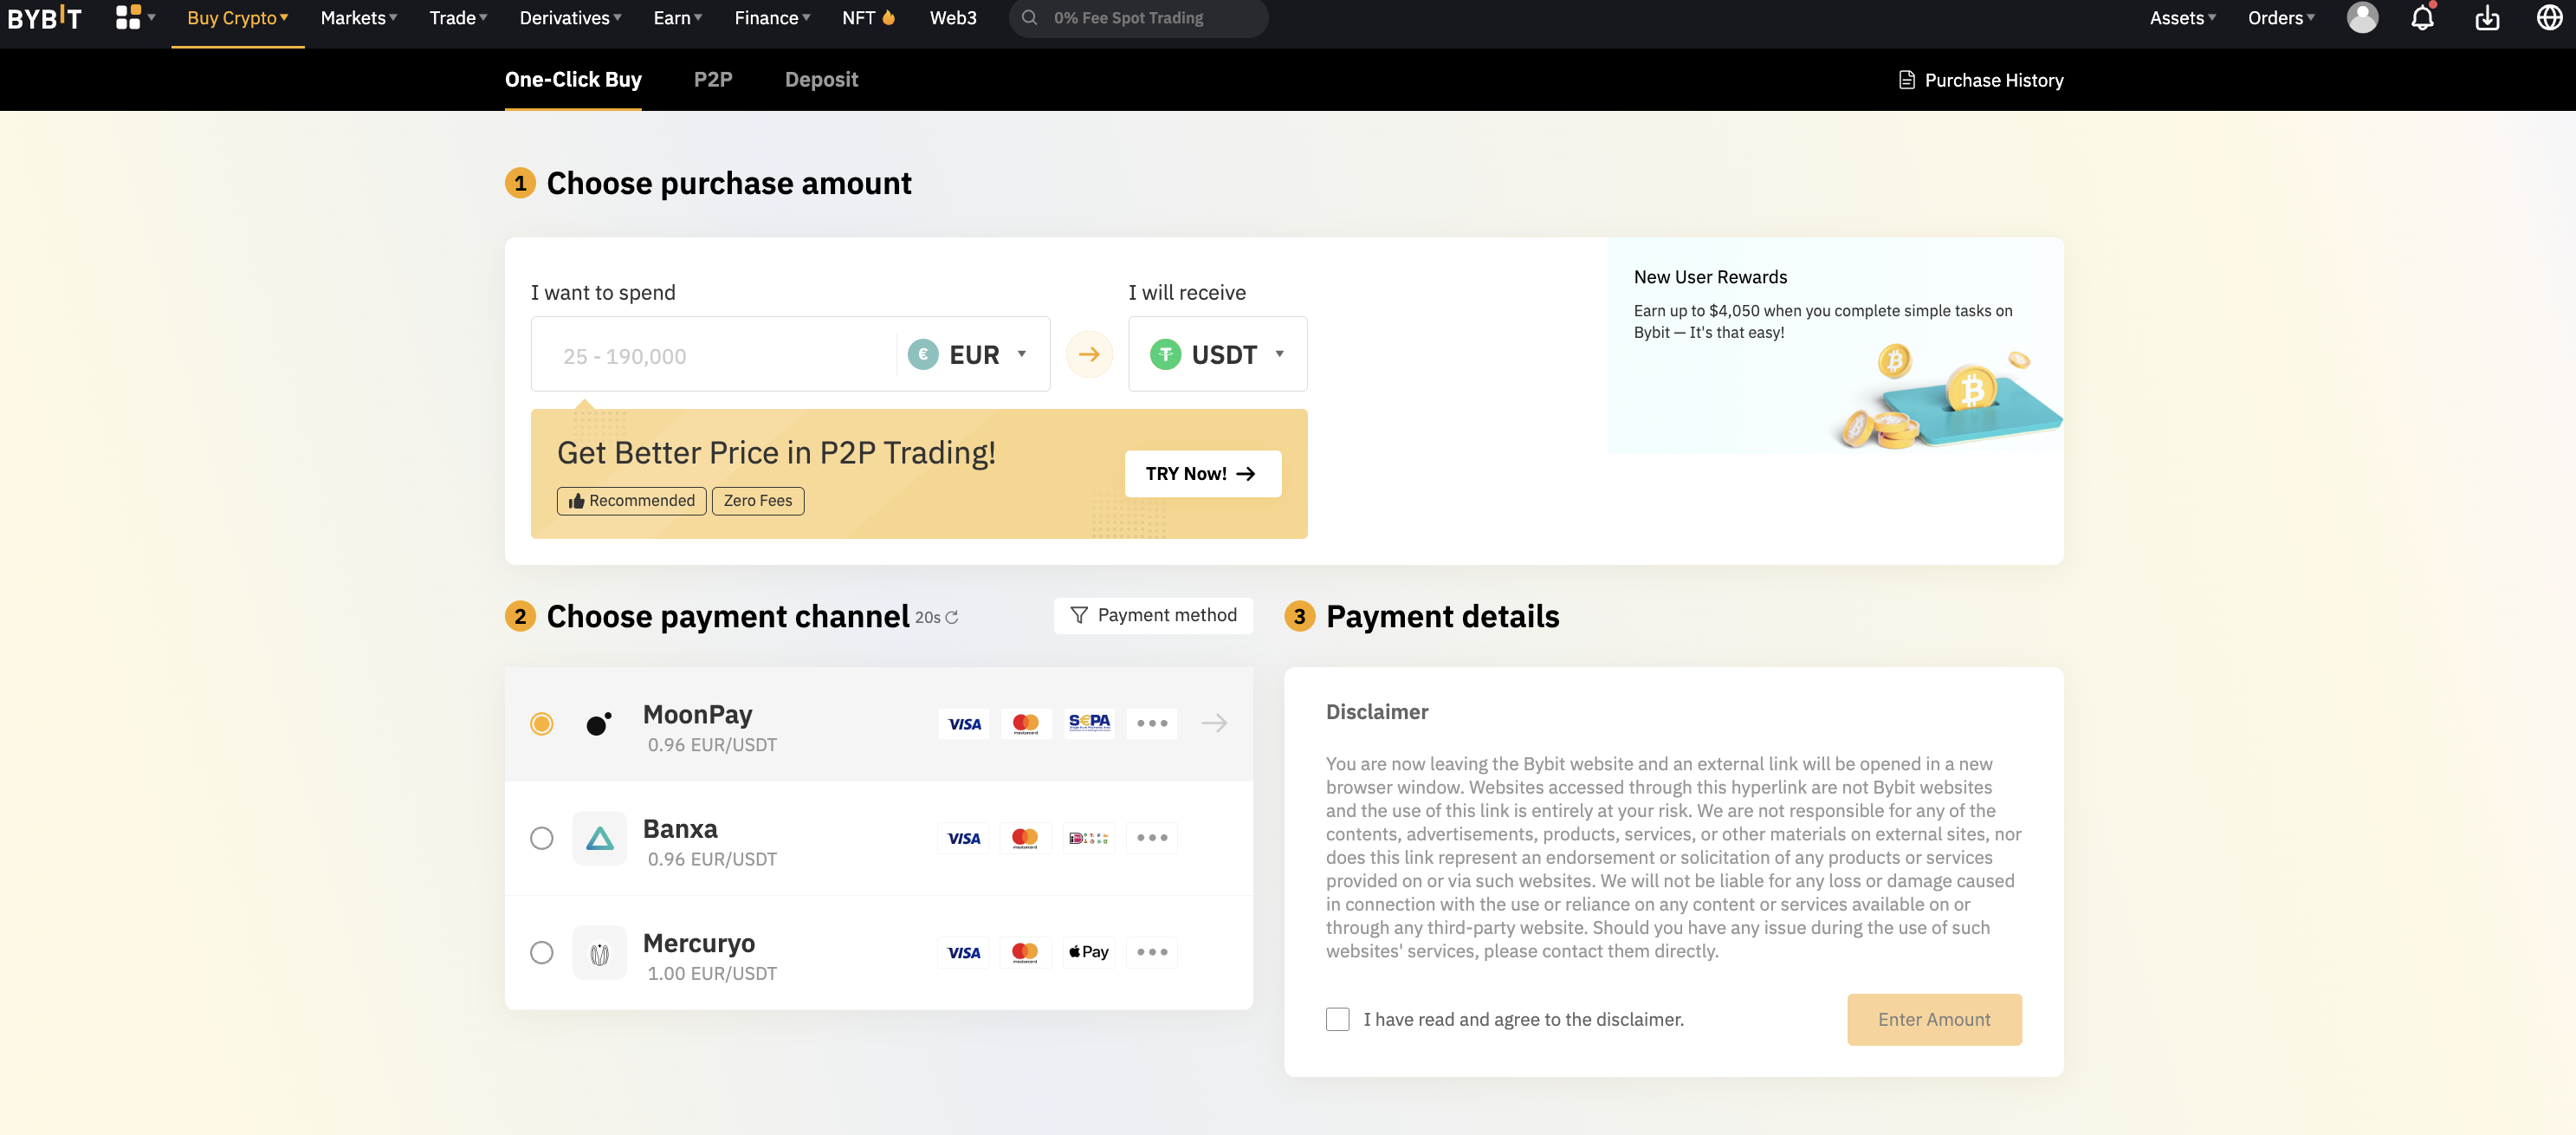
Task: Open the language globe icon
Action: (x=2549, y=18)
